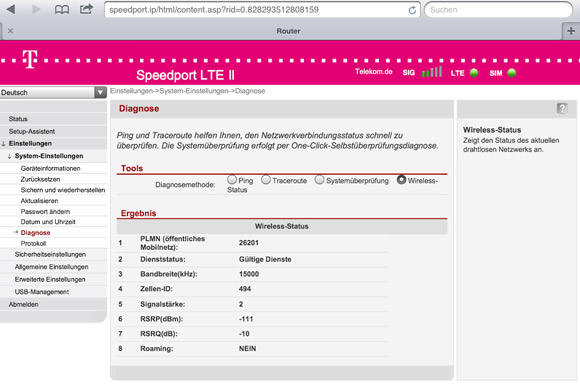Screen dimensions: 580x388
Task: Close the Router tab with the X
Action: coord(11,31)
